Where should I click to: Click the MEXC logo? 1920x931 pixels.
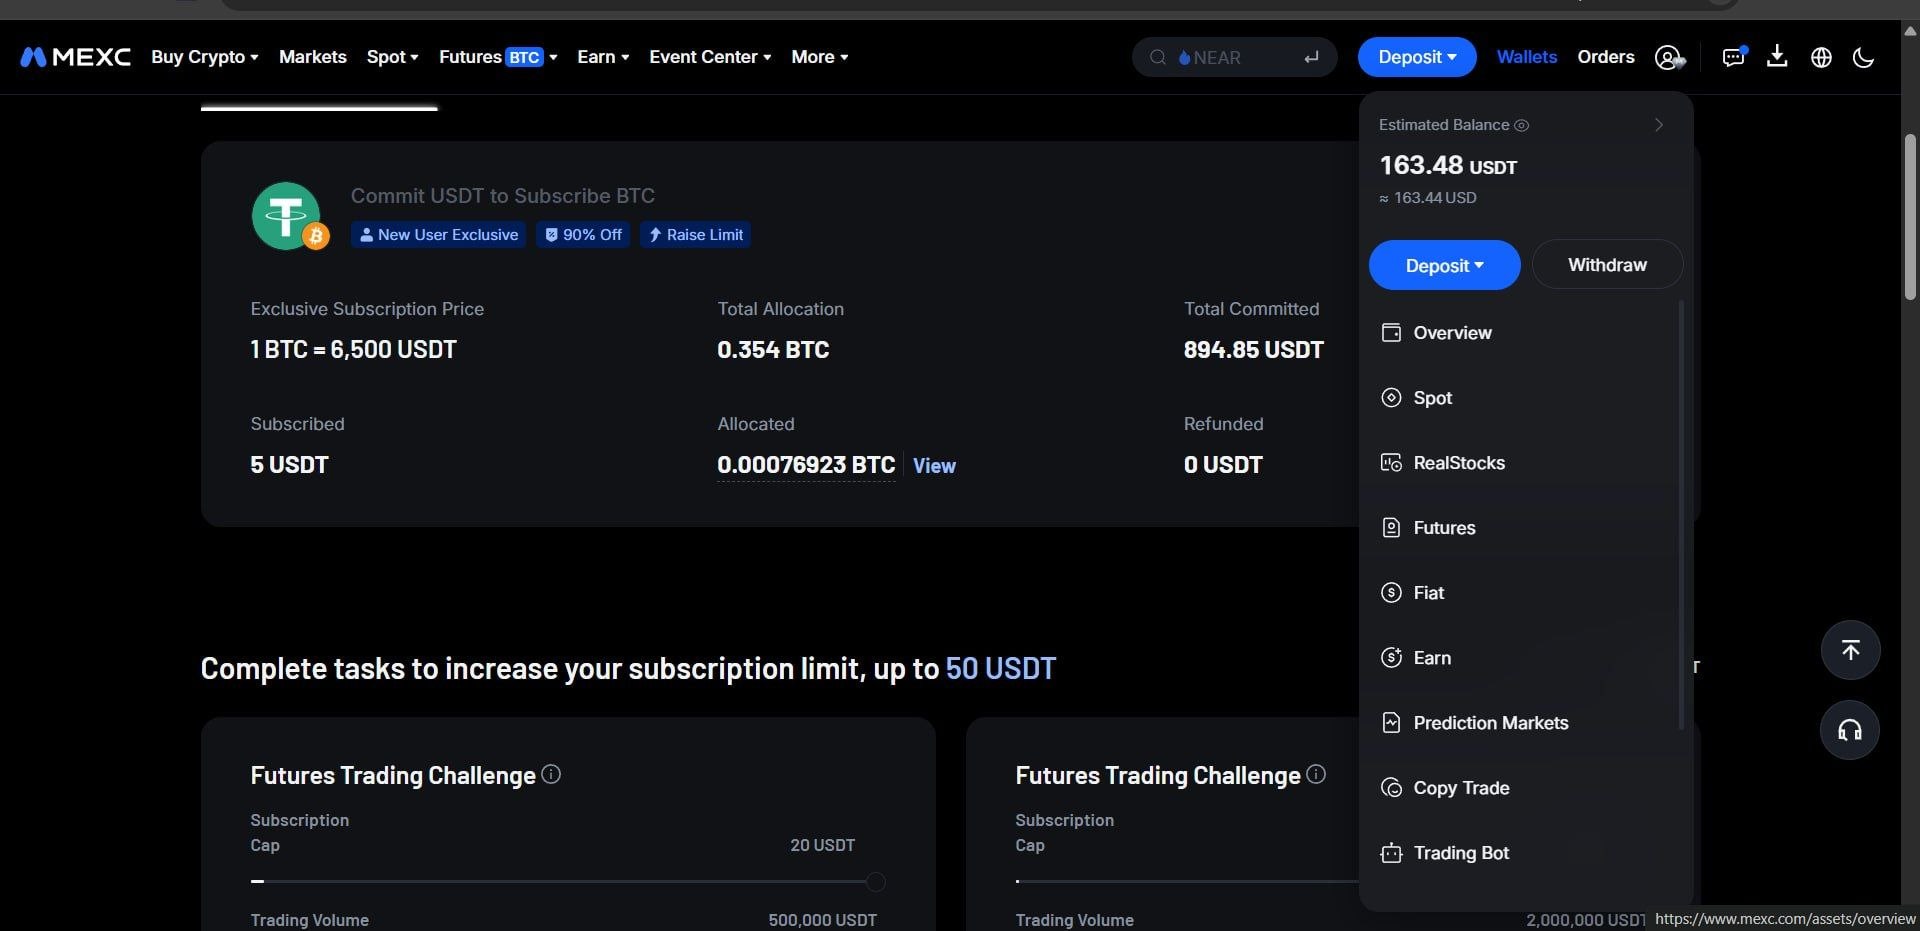coord(76,57)
